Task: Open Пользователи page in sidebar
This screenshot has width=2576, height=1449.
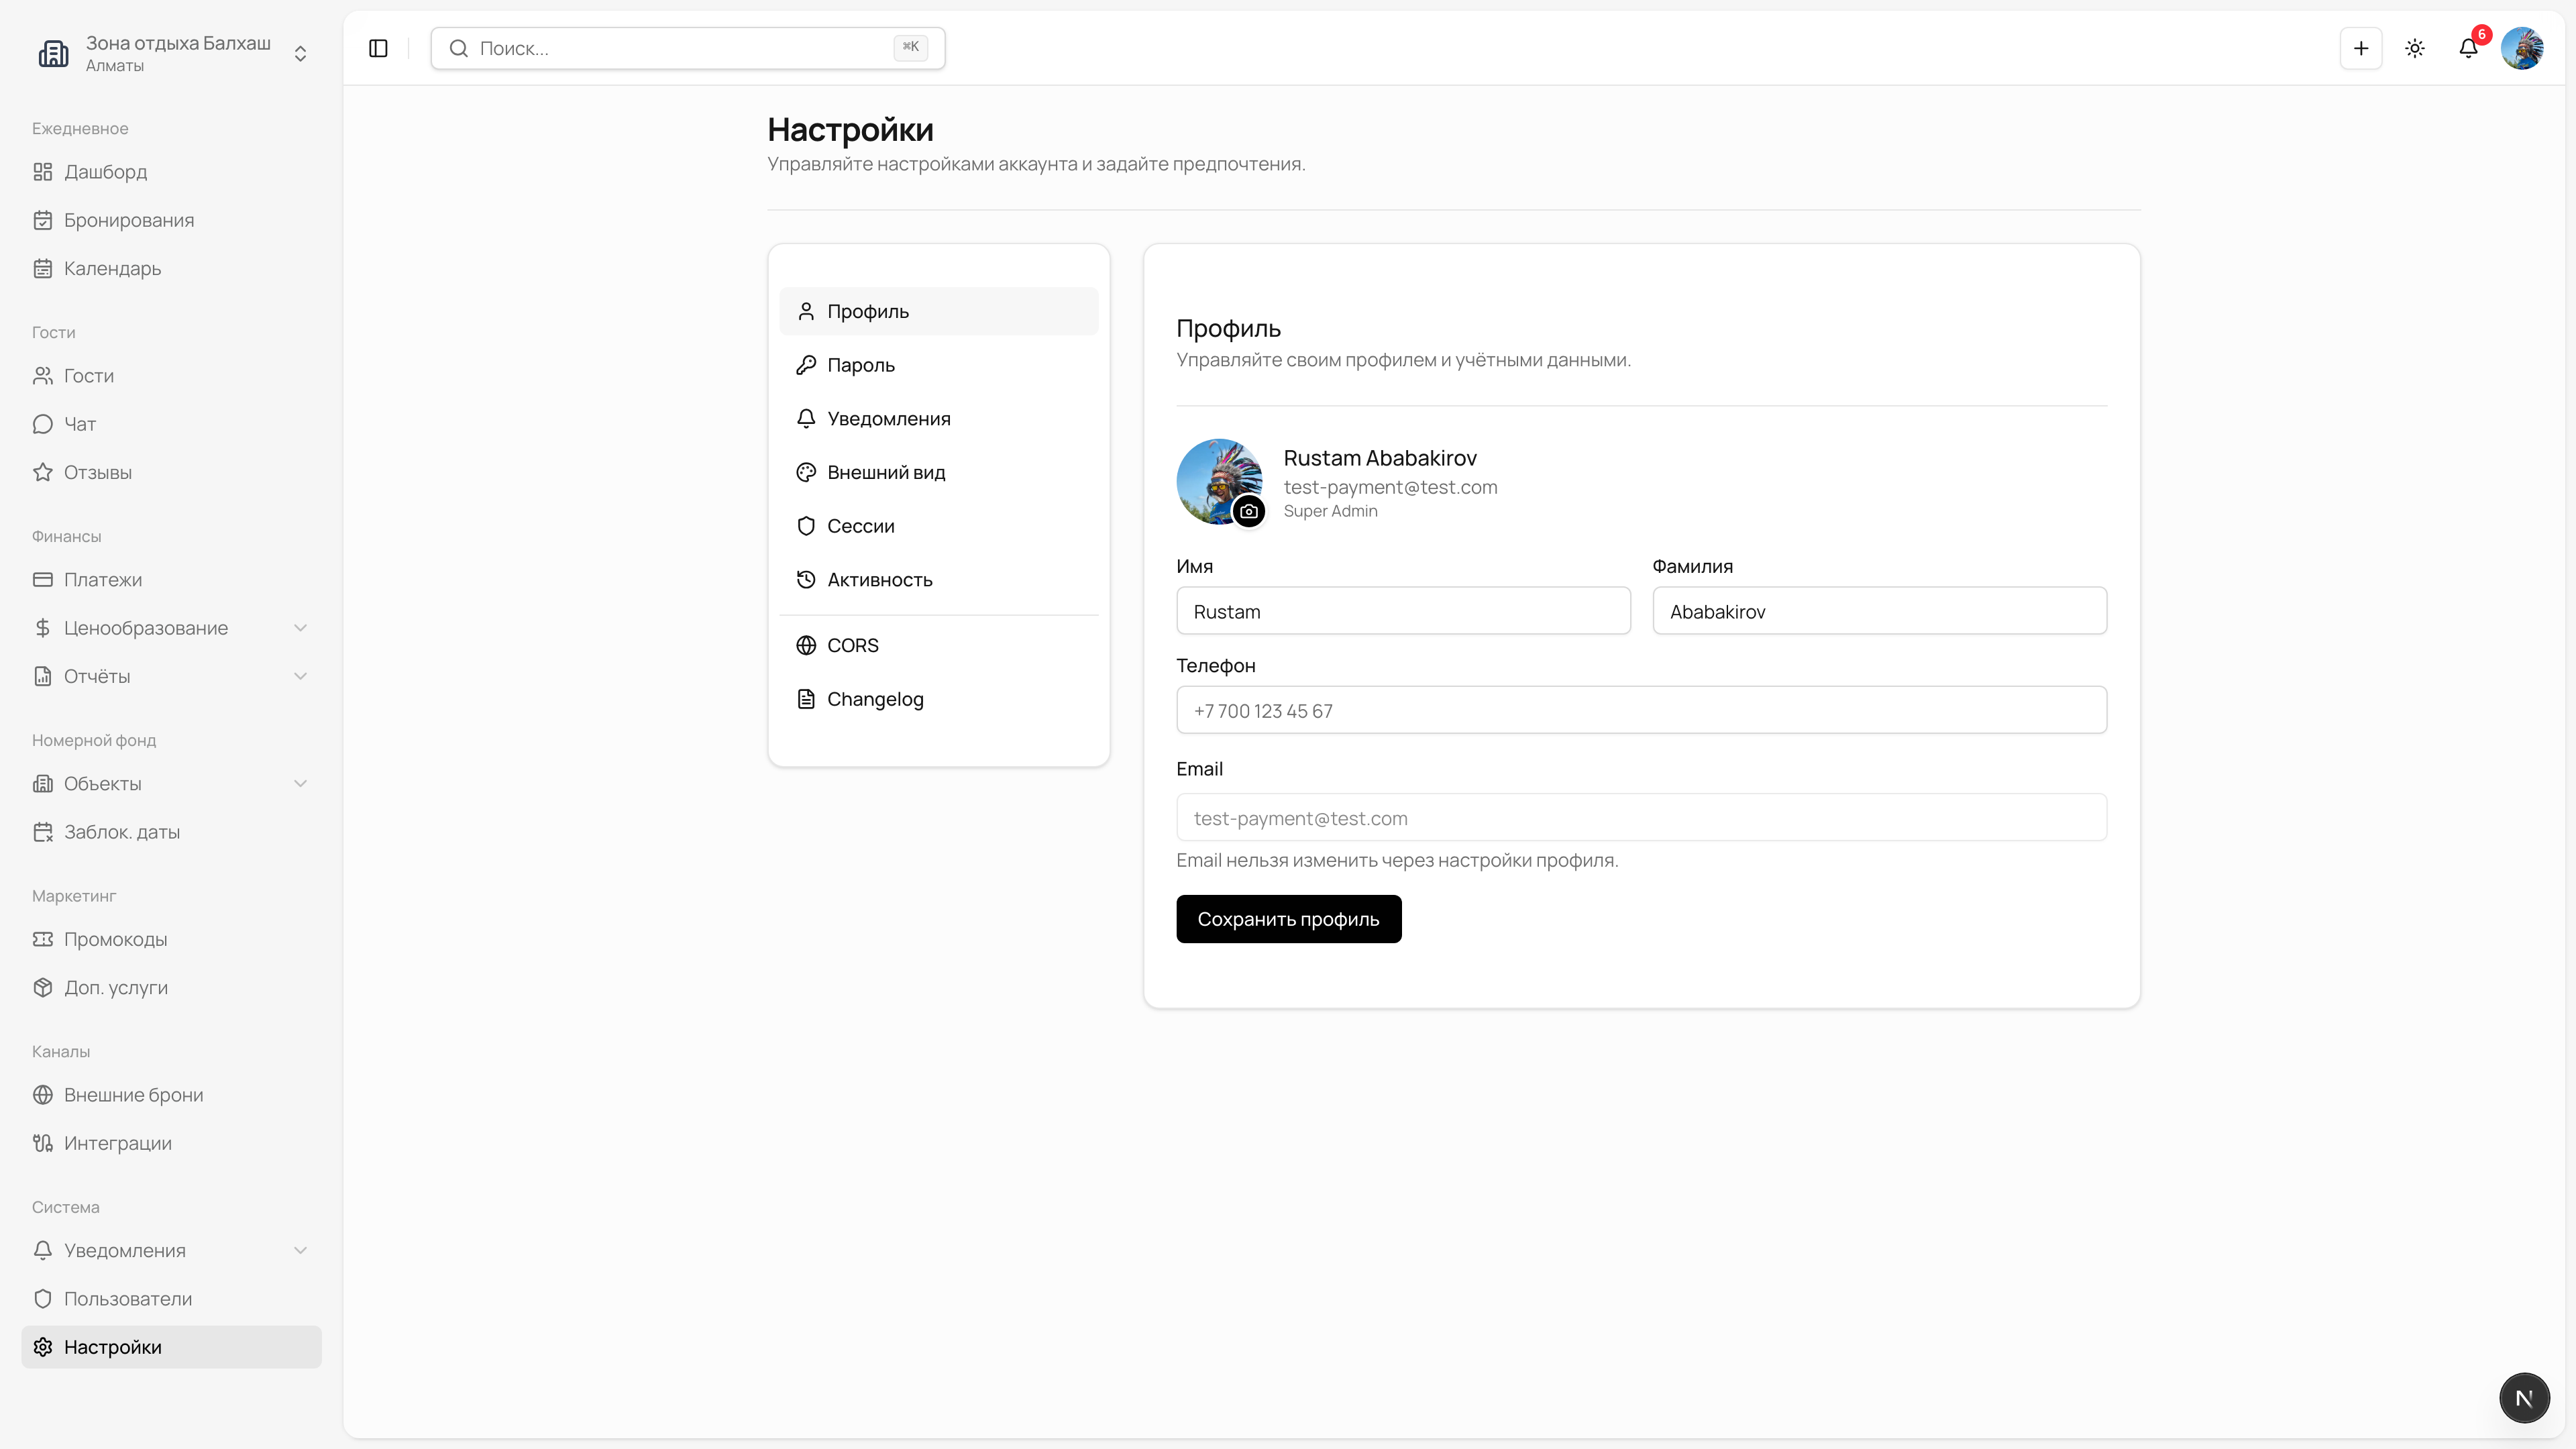Action: (127, 1299)
